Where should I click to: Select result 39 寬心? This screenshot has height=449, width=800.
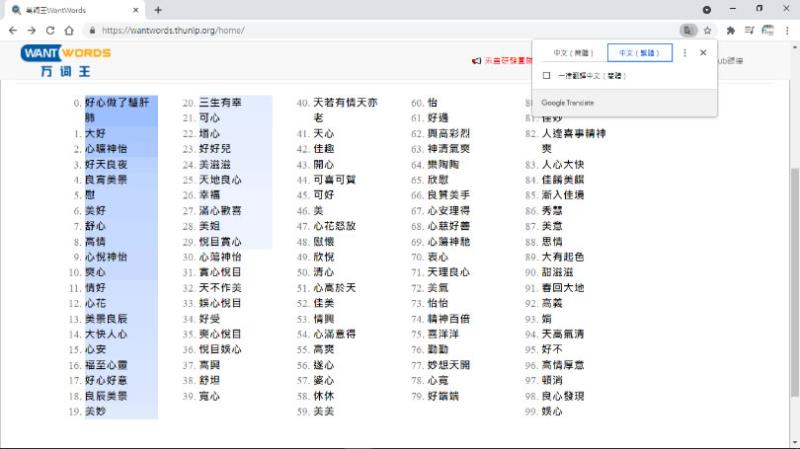click(x=209, y=396)
